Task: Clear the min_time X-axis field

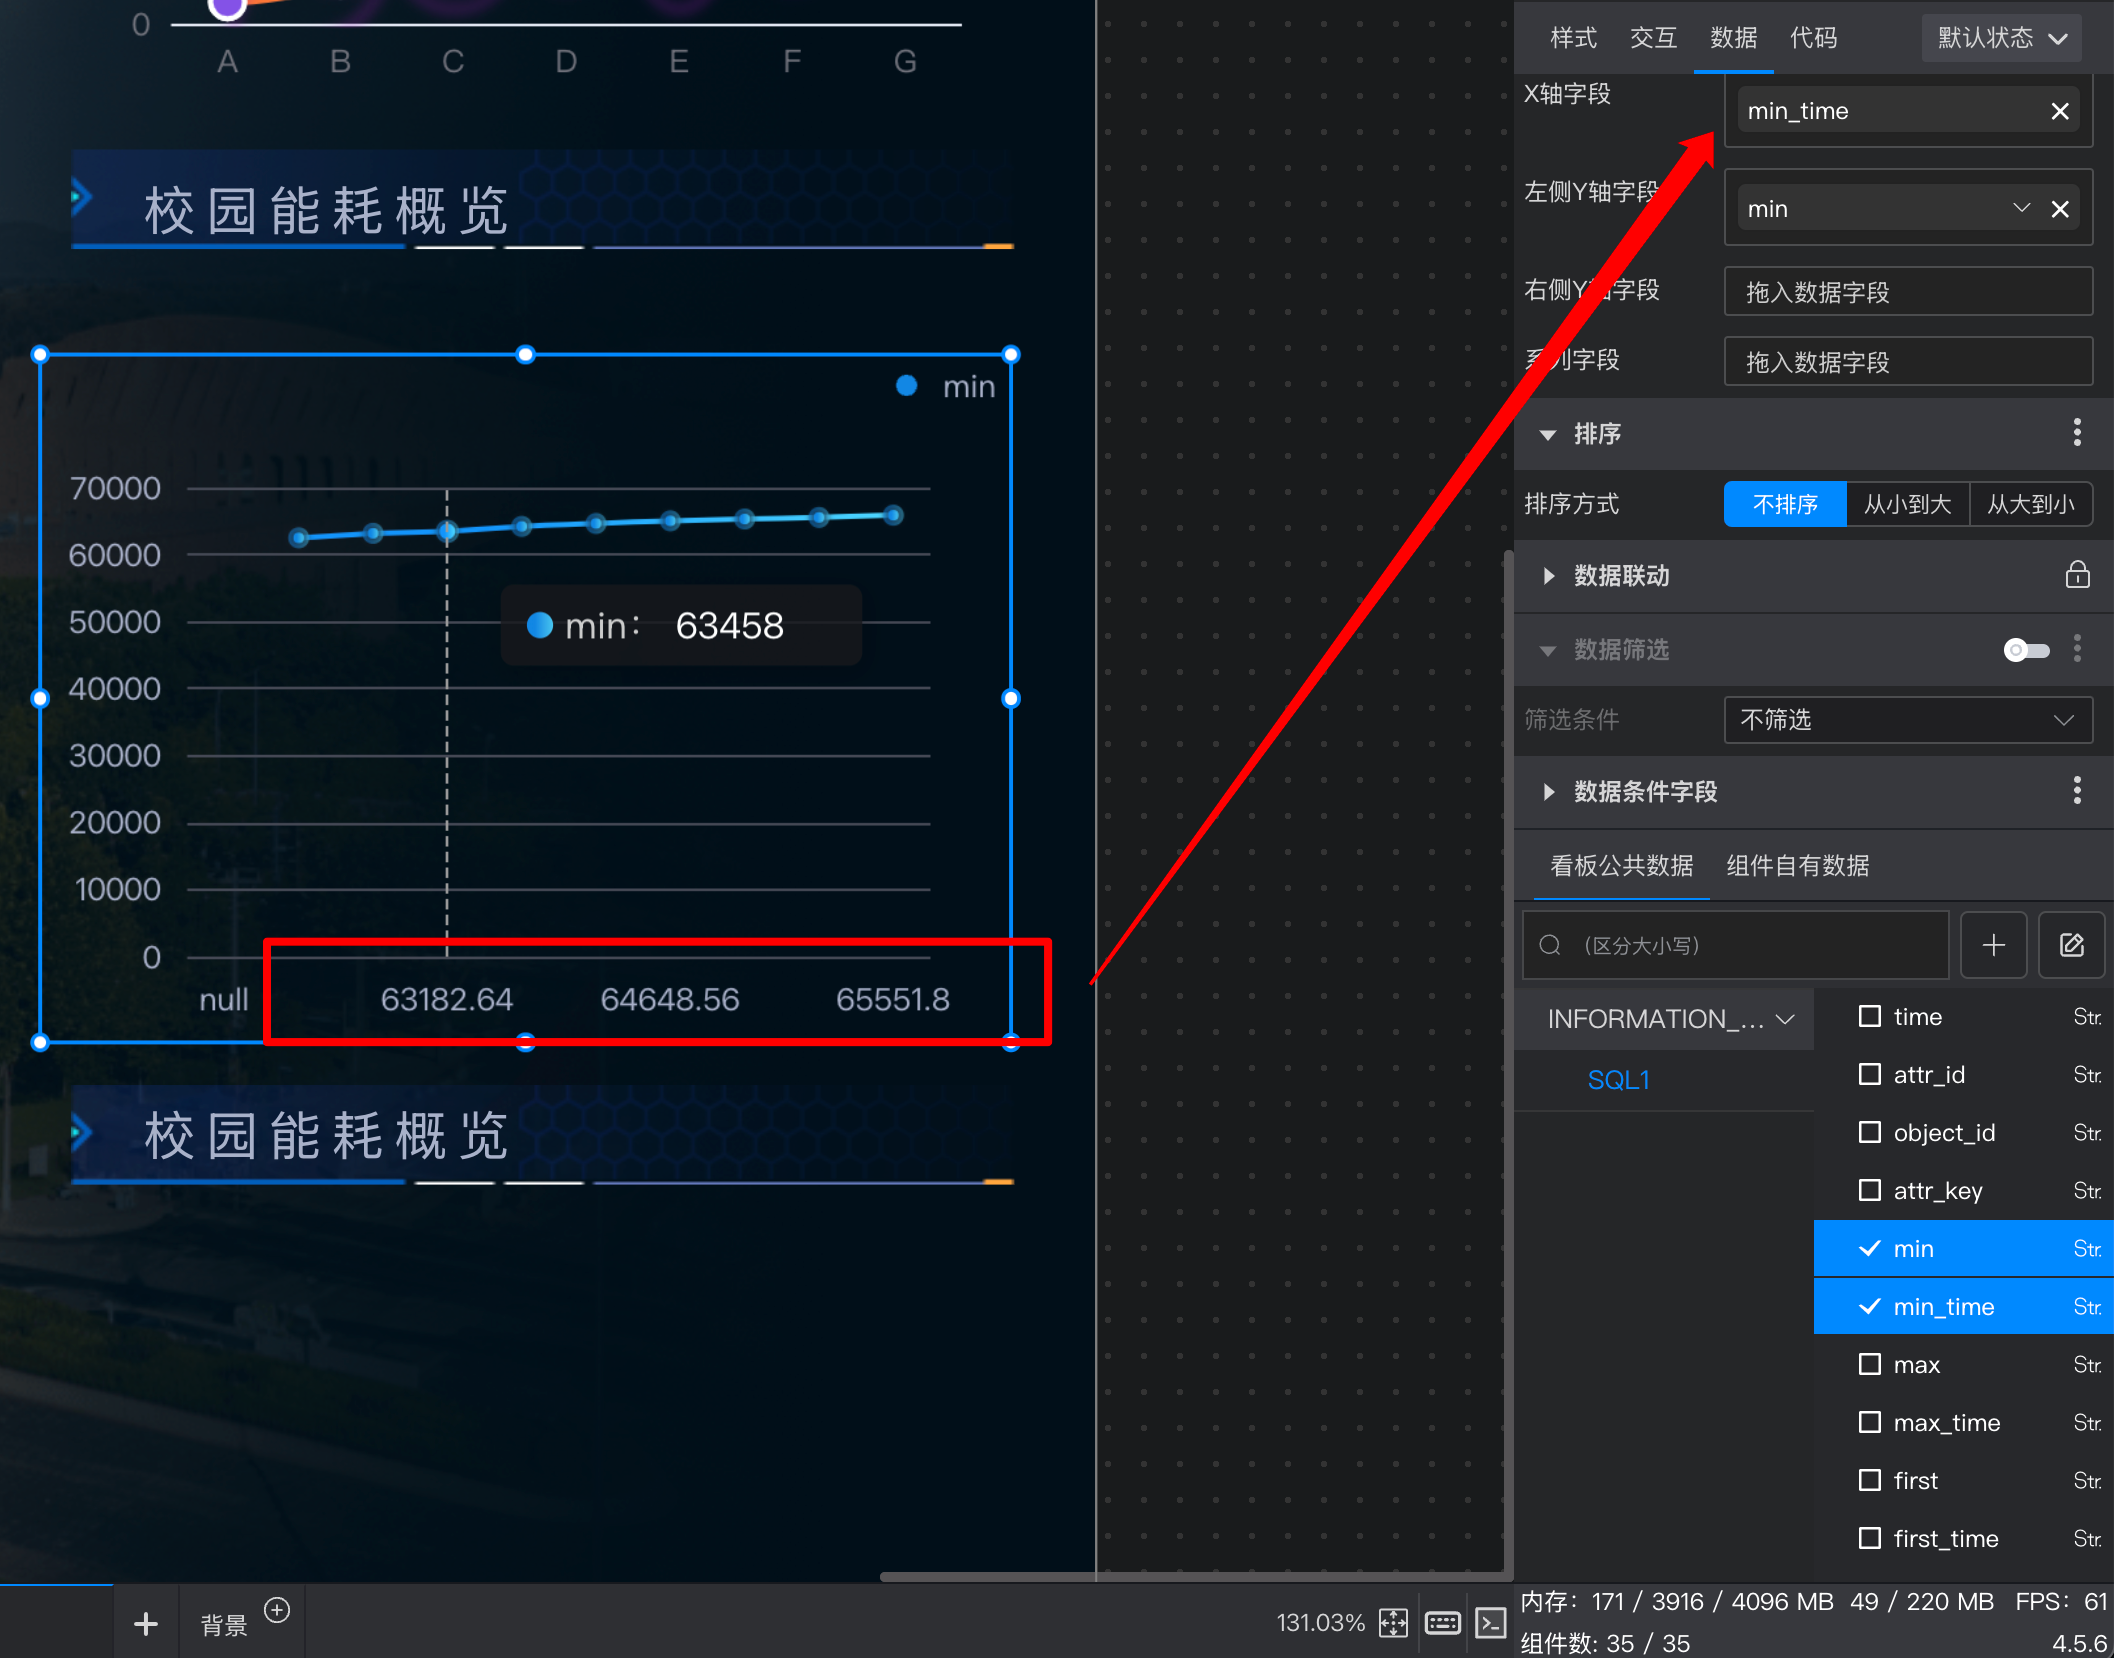Action: (2060, 111)
